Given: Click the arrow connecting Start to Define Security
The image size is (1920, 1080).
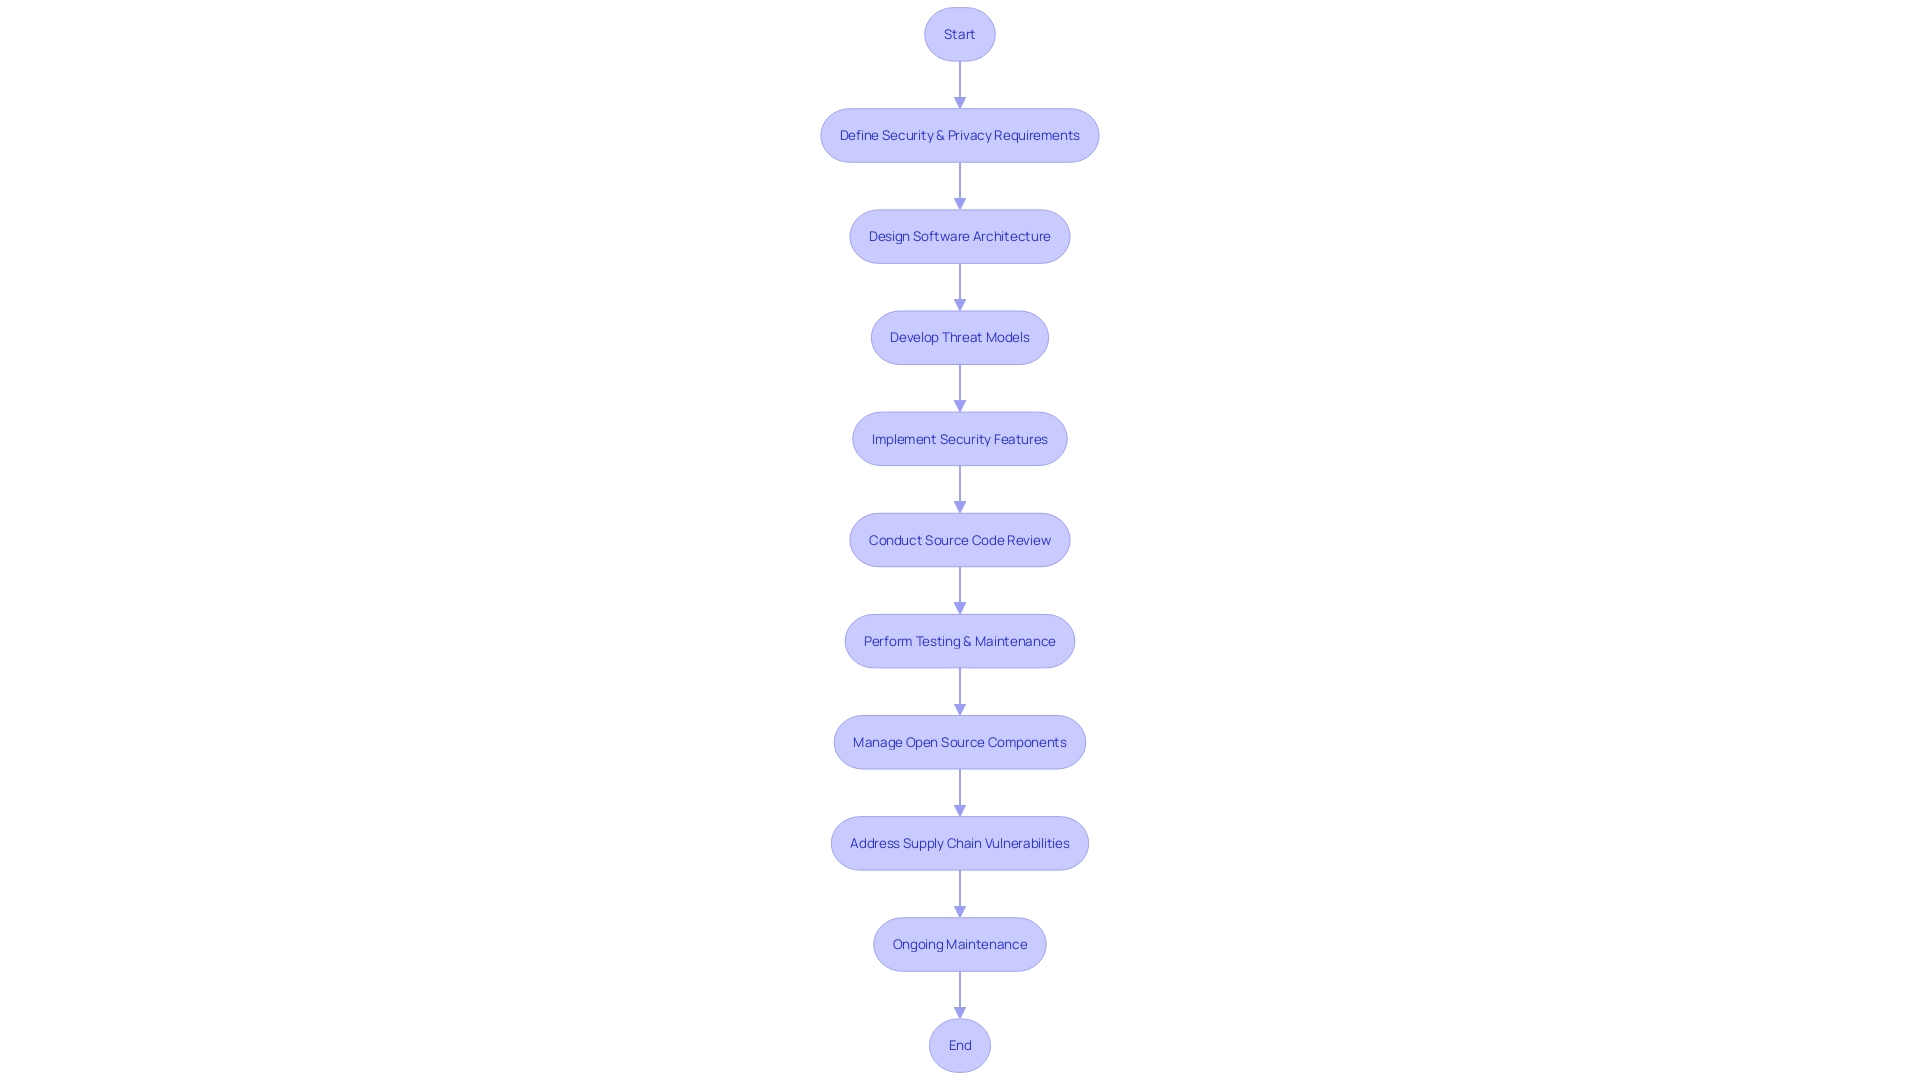Looking at the screenshot, I should pos(959,83).
